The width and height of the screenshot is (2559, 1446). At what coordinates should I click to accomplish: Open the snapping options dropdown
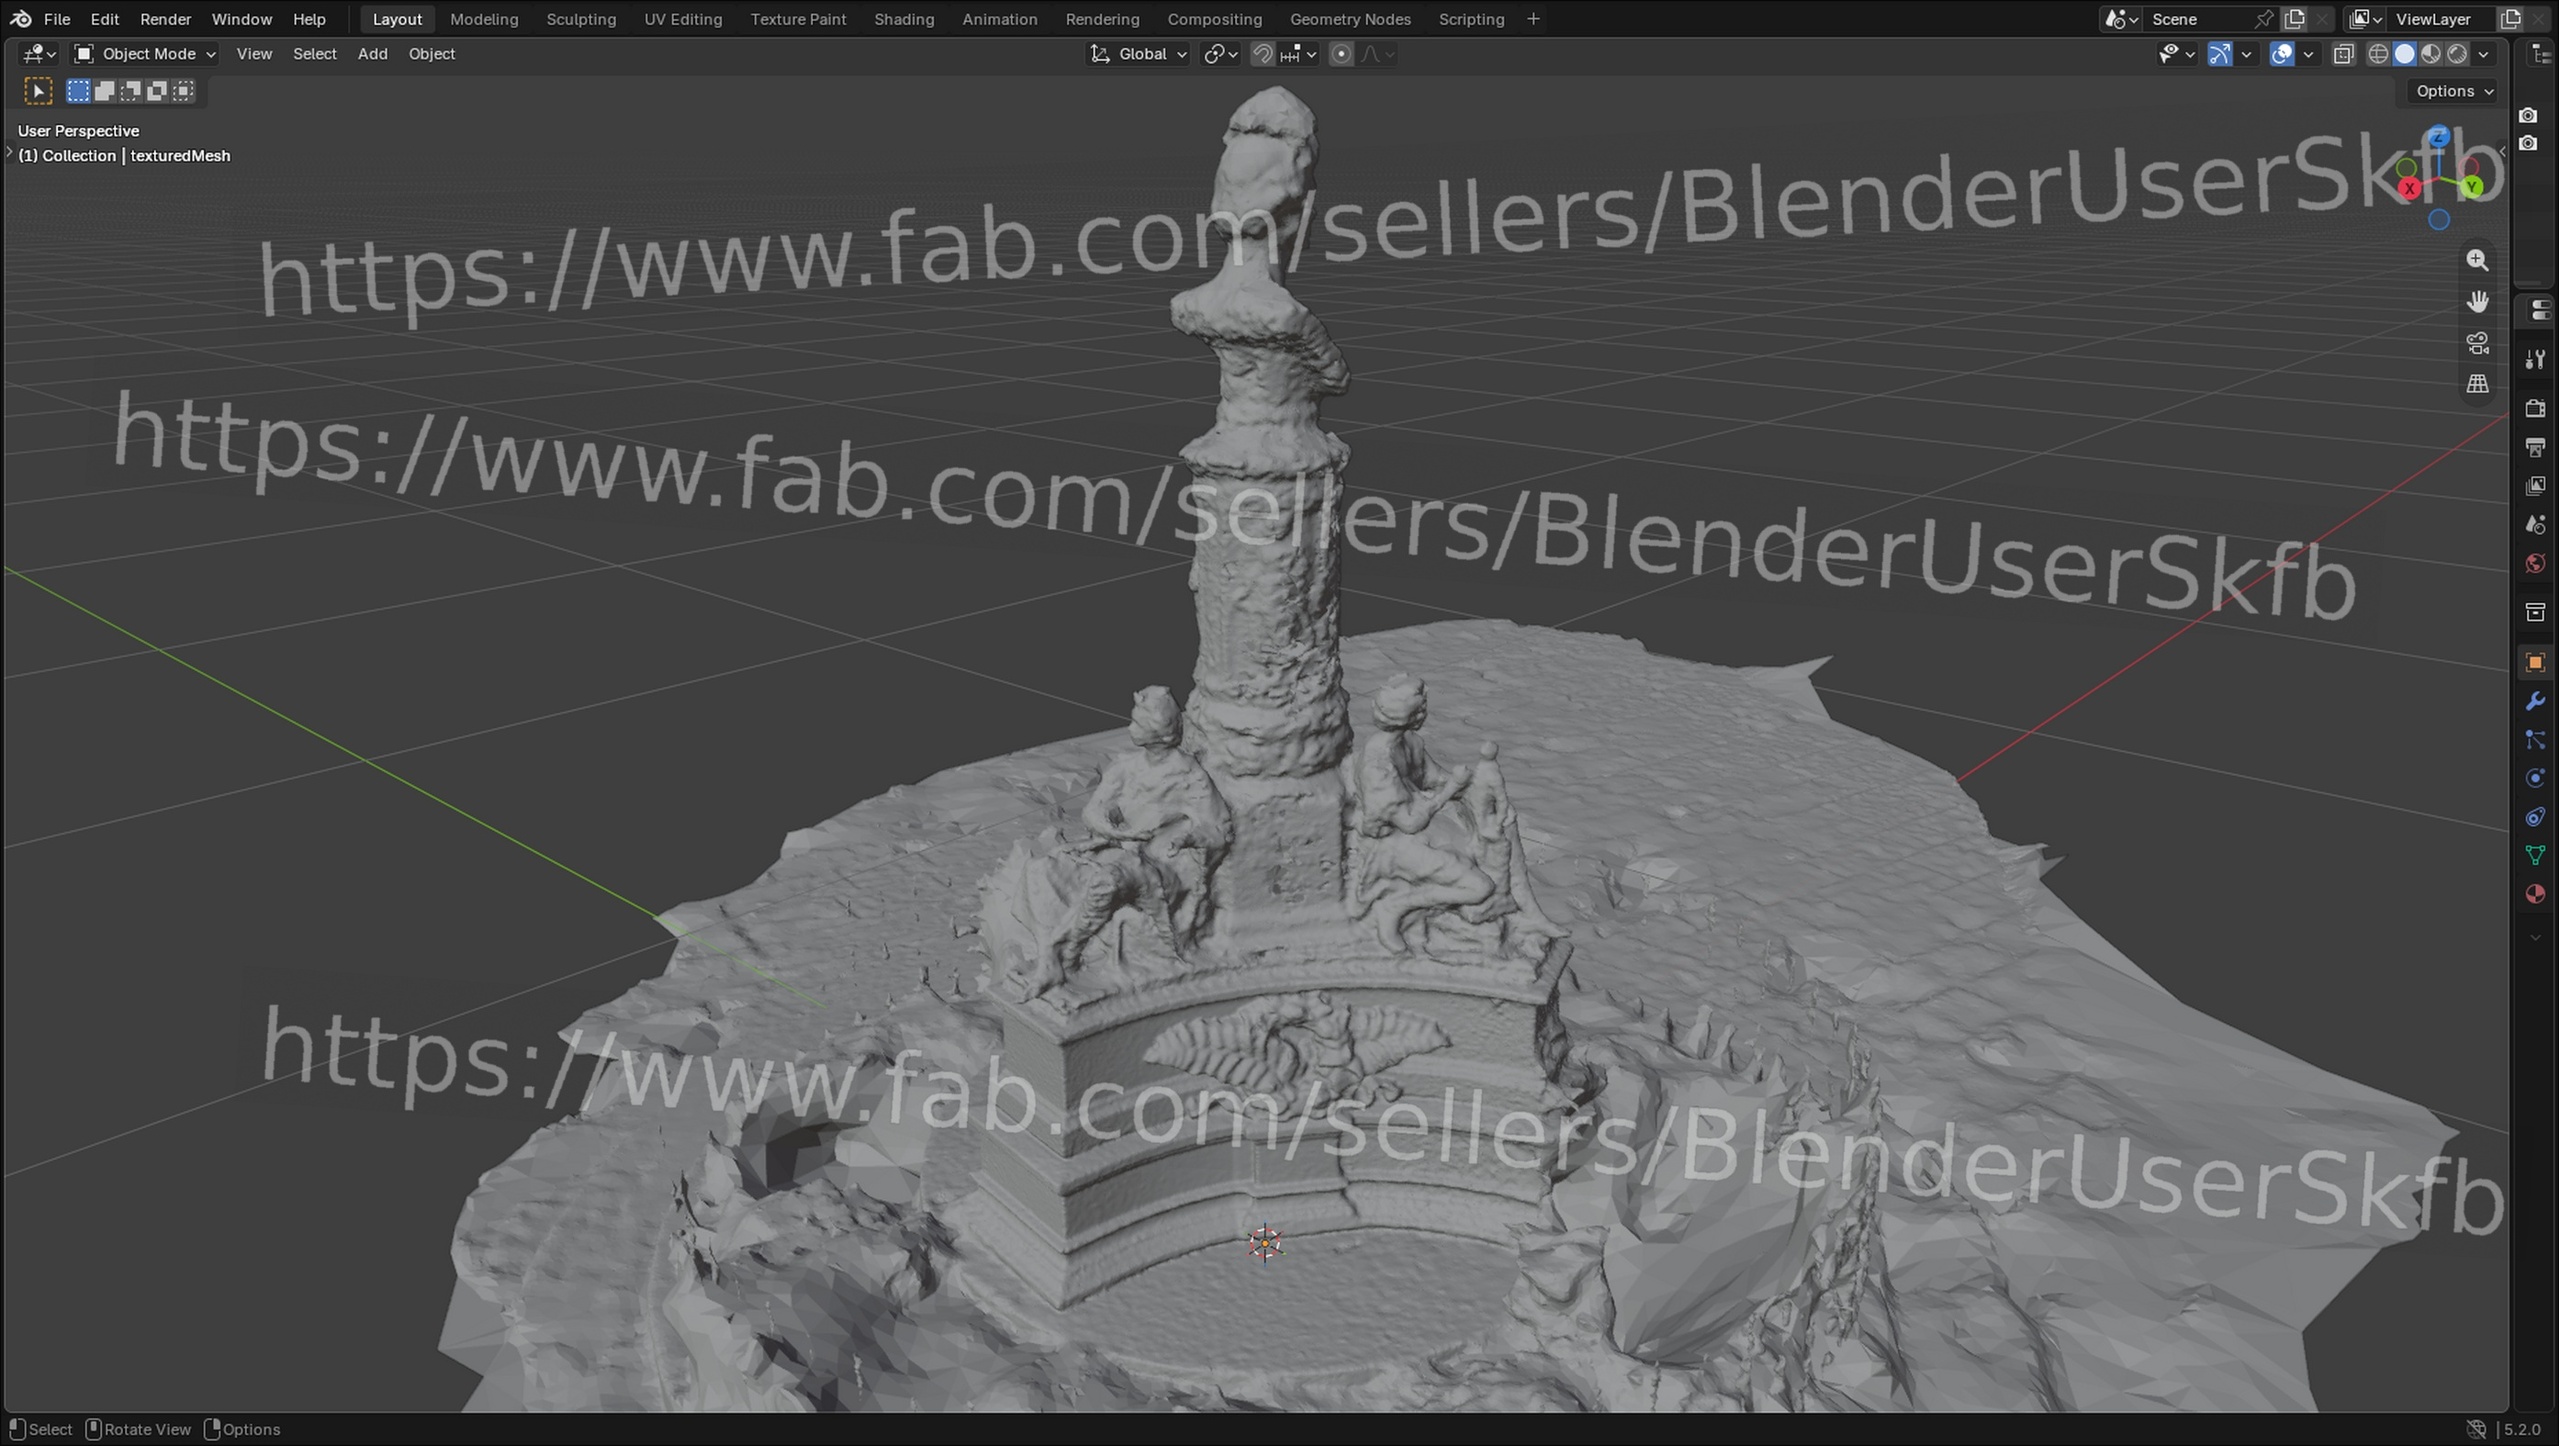pos(1300,54)
